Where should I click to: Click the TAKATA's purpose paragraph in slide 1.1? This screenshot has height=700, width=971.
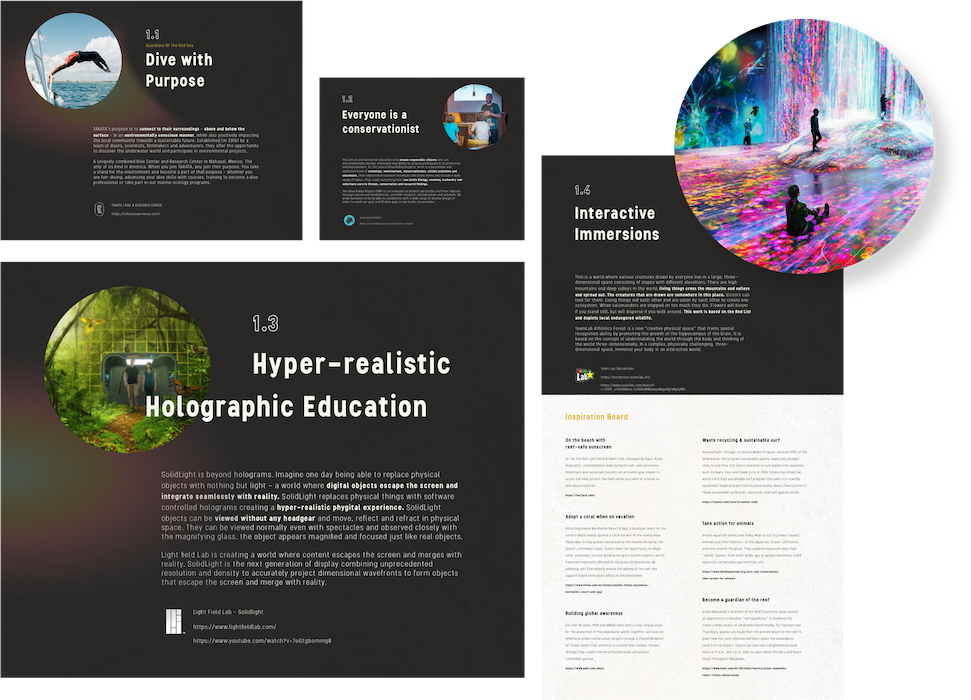(x=176, y=140)
